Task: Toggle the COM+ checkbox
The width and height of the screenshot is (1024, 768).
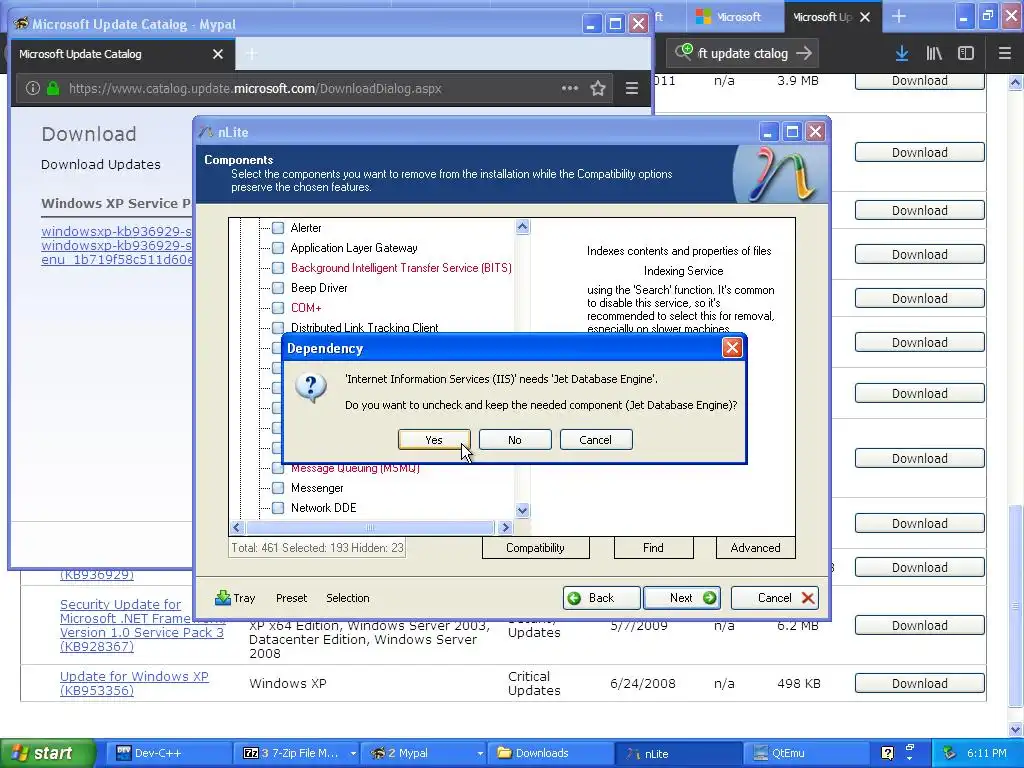Action: pos(278,308)
